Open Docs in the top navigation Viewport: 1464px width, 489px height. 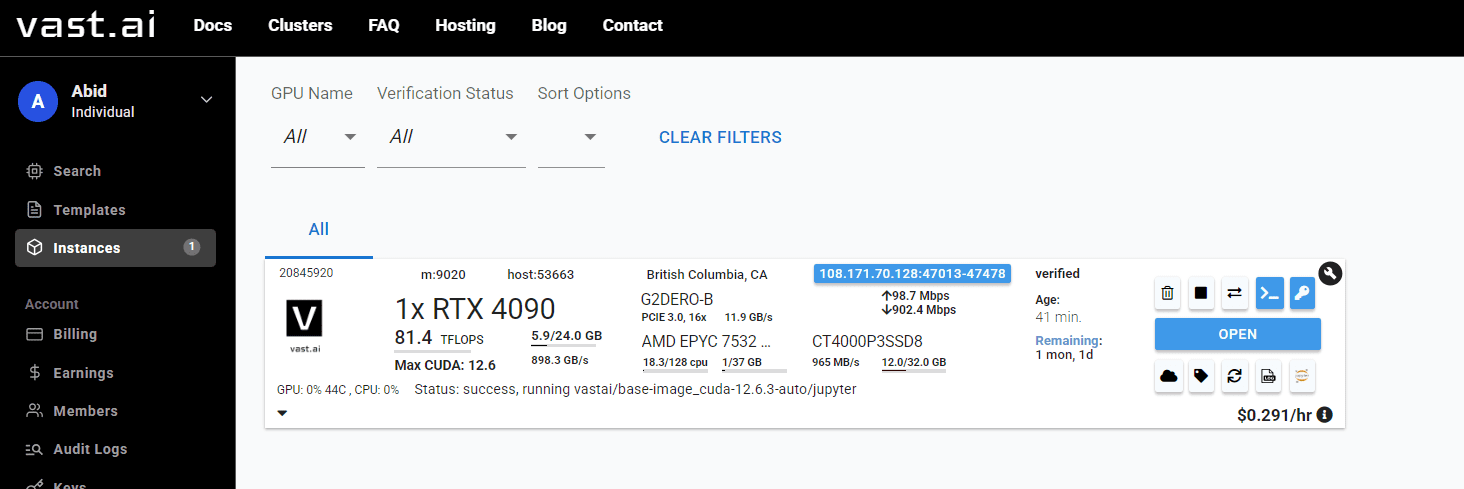[x=213, y=25]
